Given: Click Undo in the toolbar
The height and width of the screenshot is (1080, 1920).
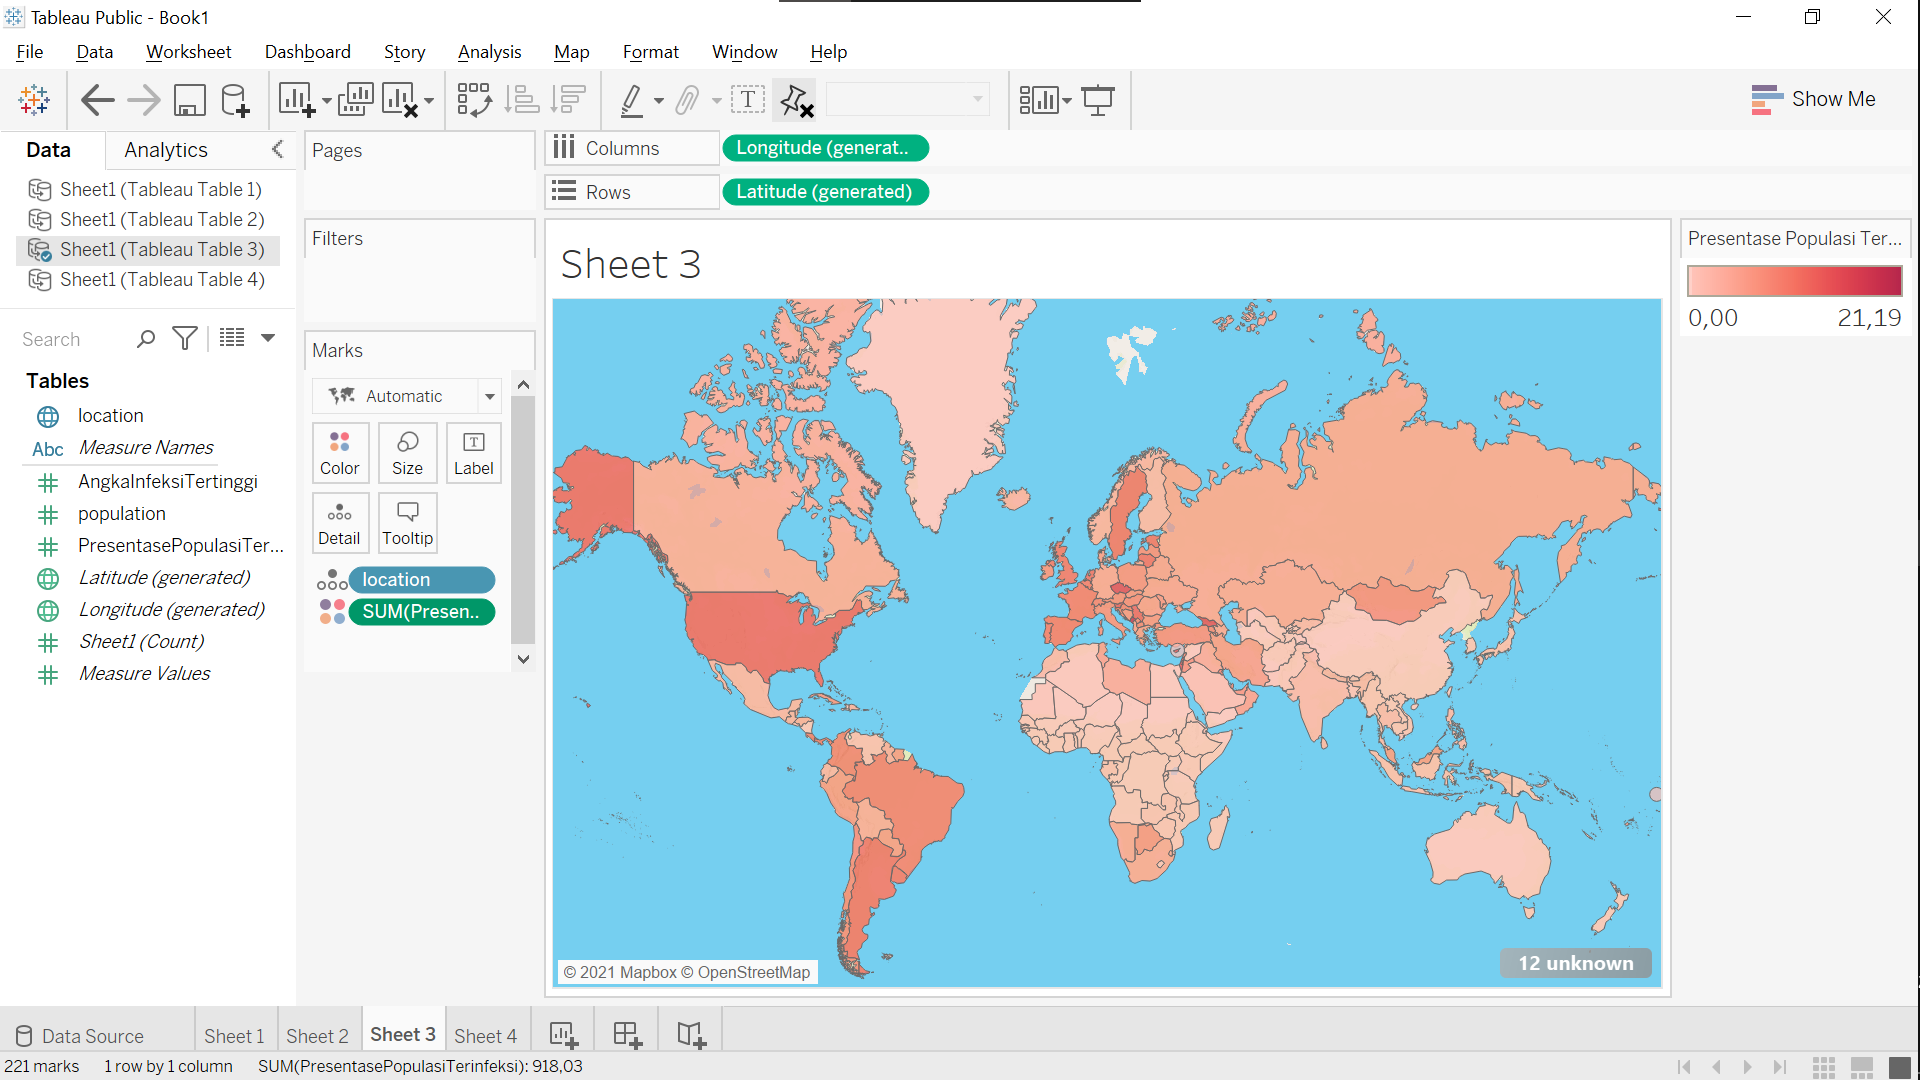Looking at the screenshot, I should pos(97,99).
